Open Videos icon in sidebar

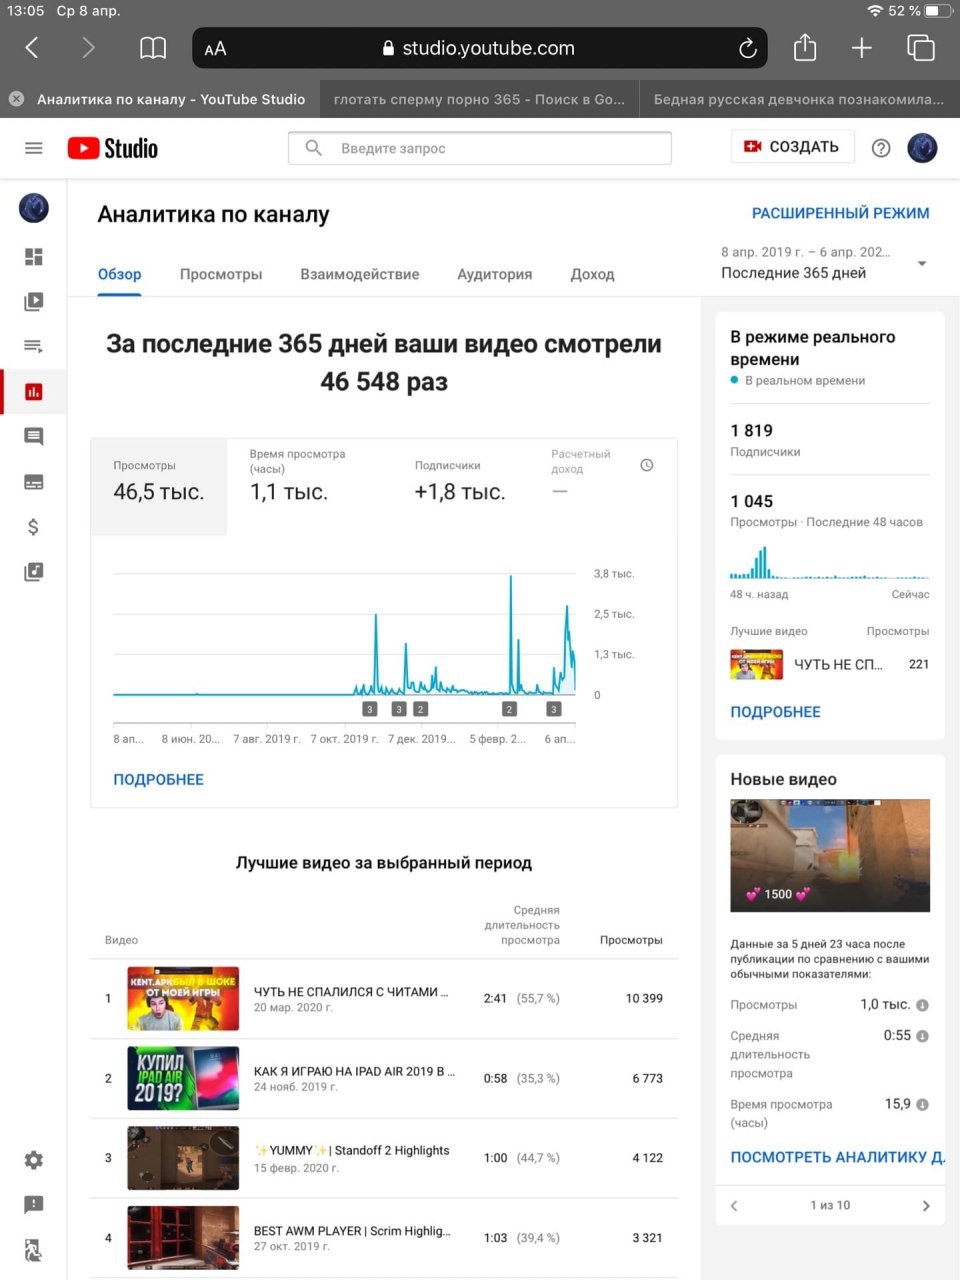[x=34, y=301]
